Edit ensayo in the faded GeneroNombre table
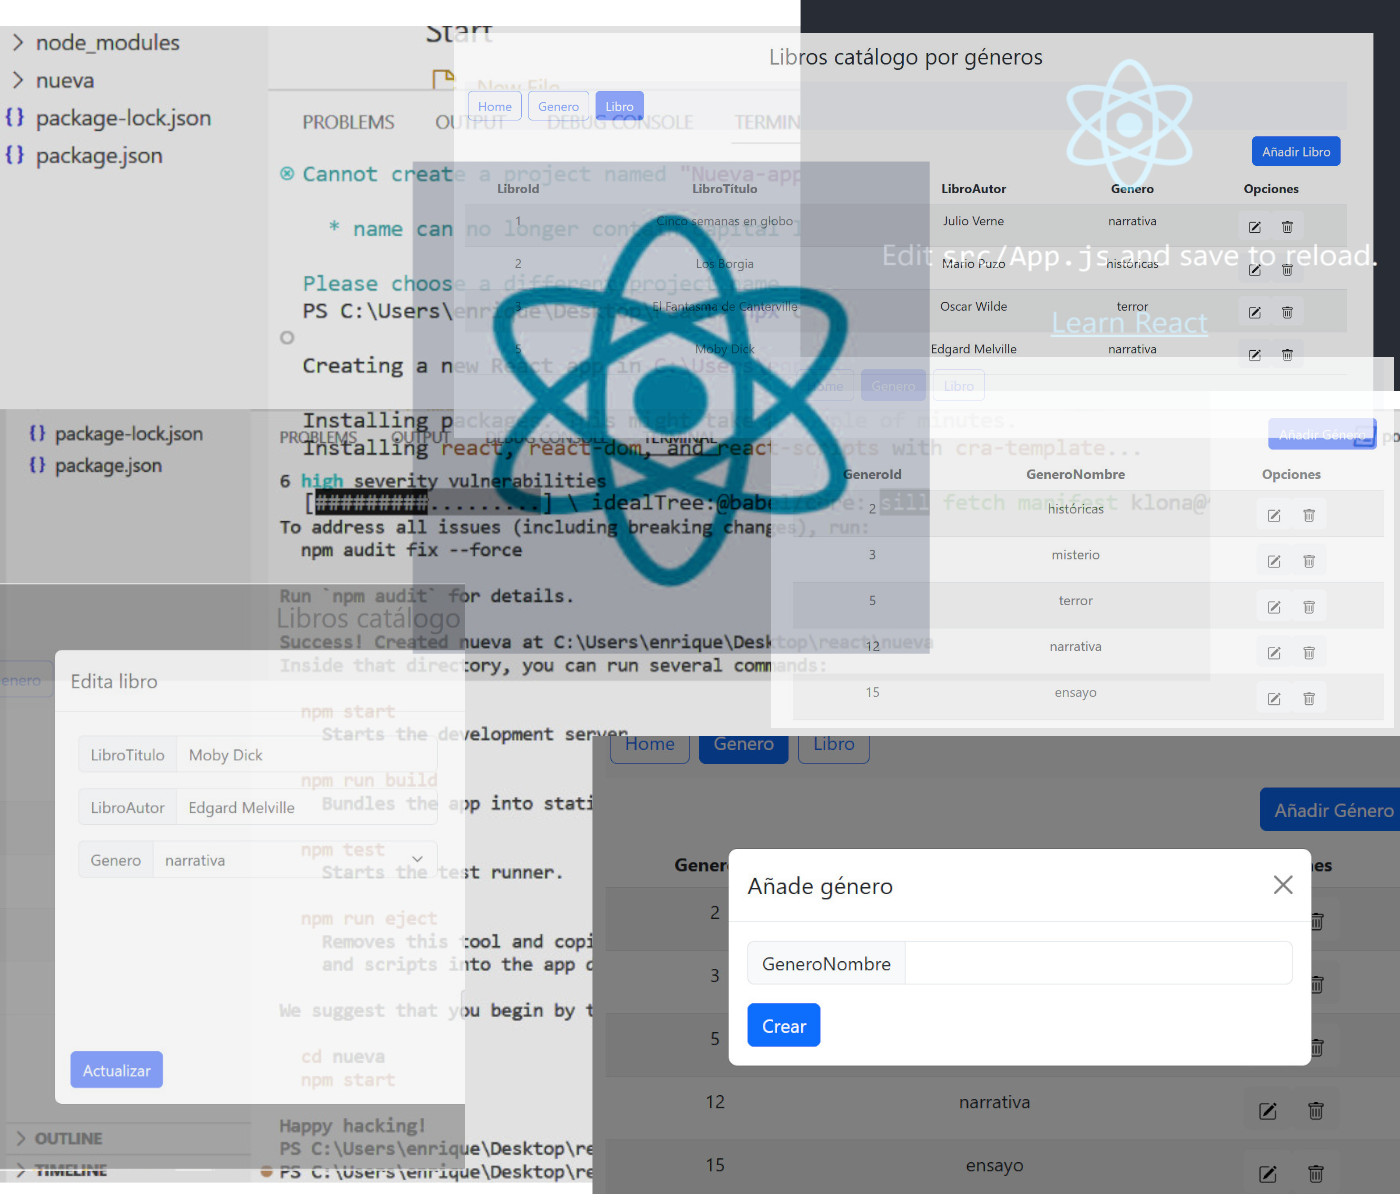 (1274, 699)
